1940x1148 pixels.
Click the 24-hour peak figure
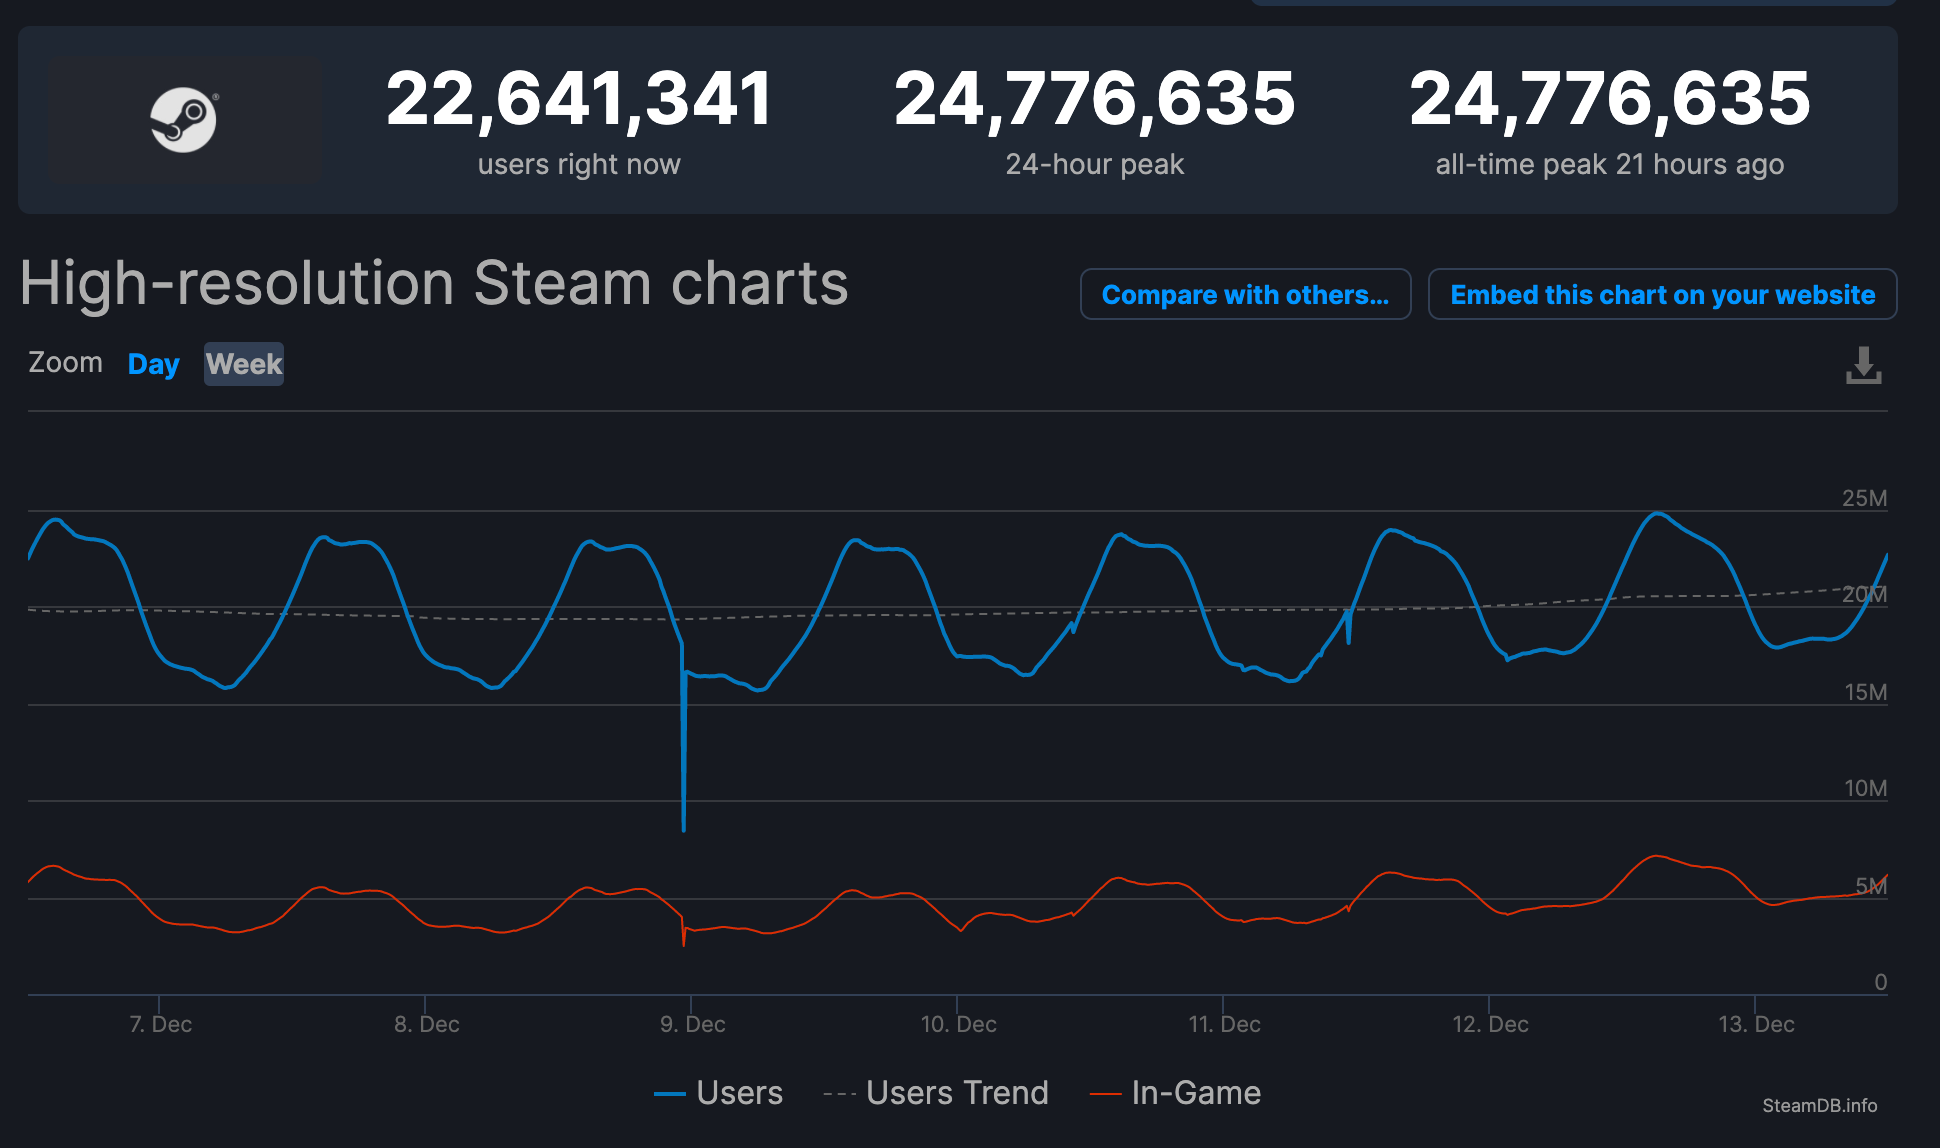click(x=1094, y=99)
